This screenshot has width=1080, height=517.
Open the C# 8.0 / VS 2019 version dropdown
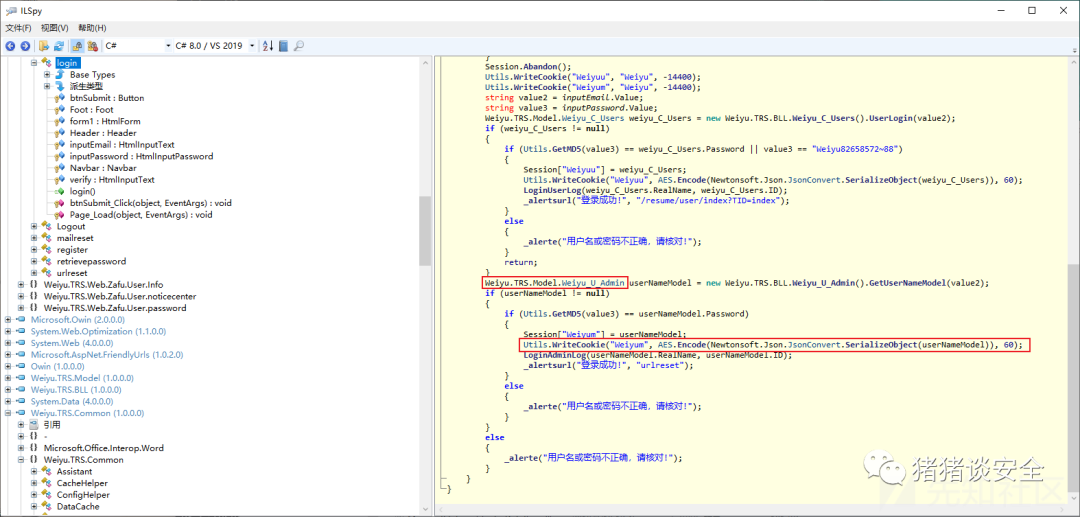click(214, 46)
